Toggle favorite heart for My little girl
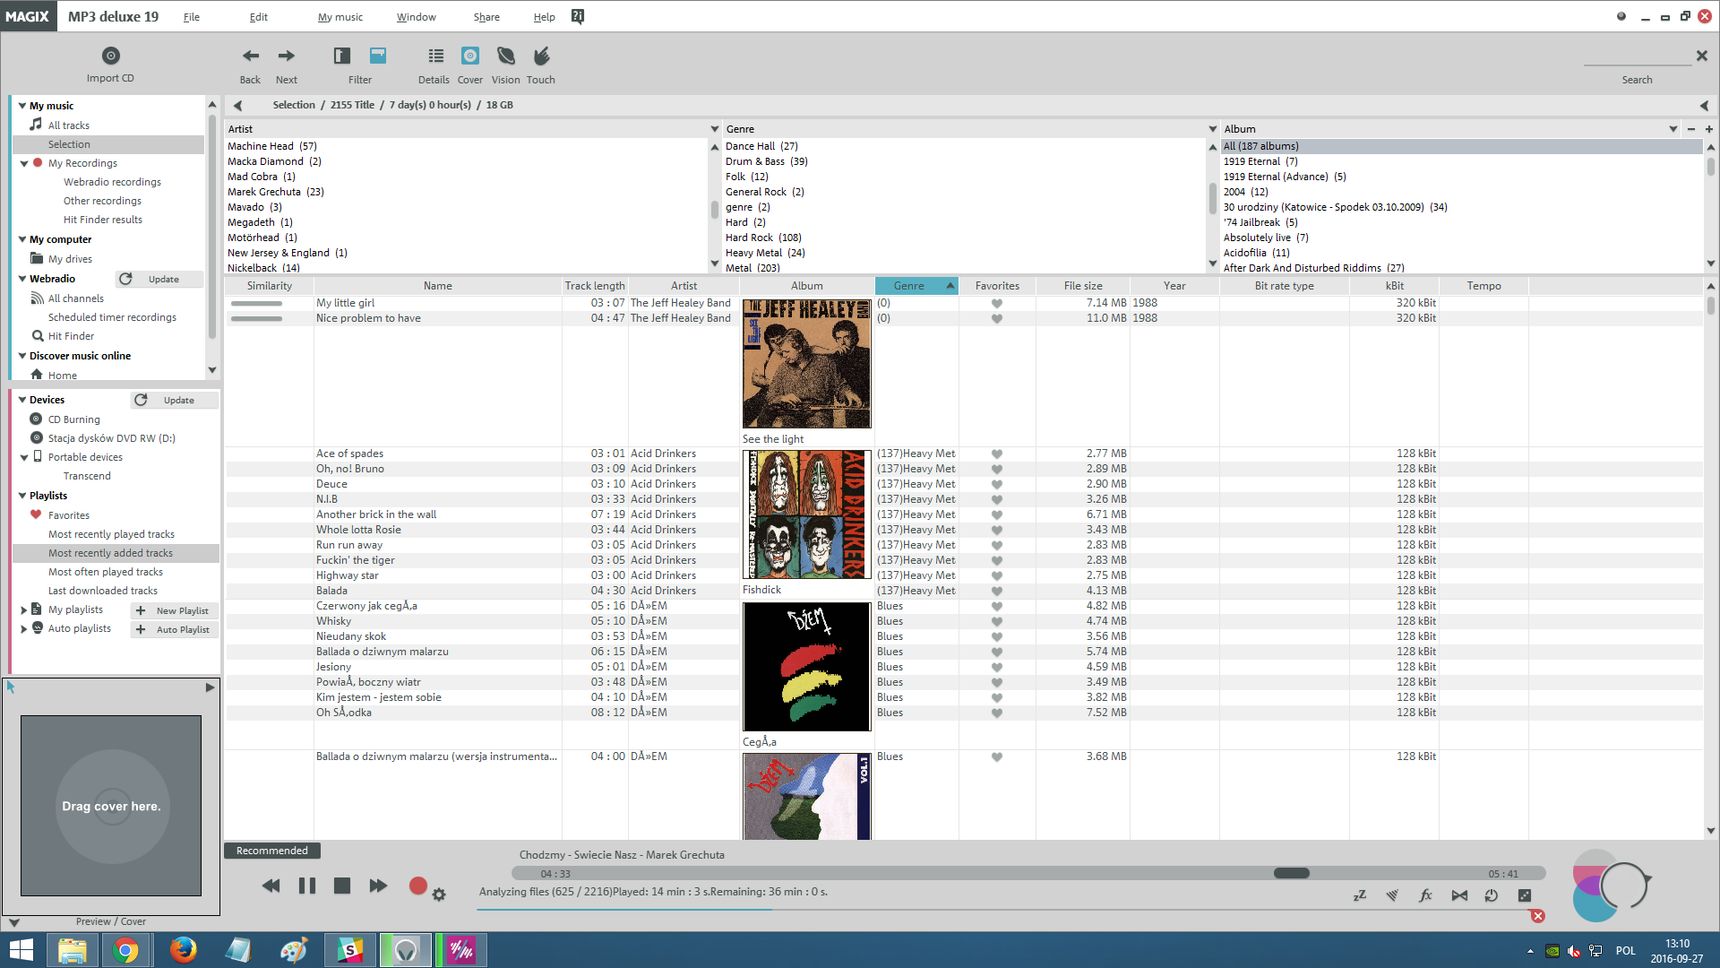This screenshot has width=1720, height=968. (997, 304)
